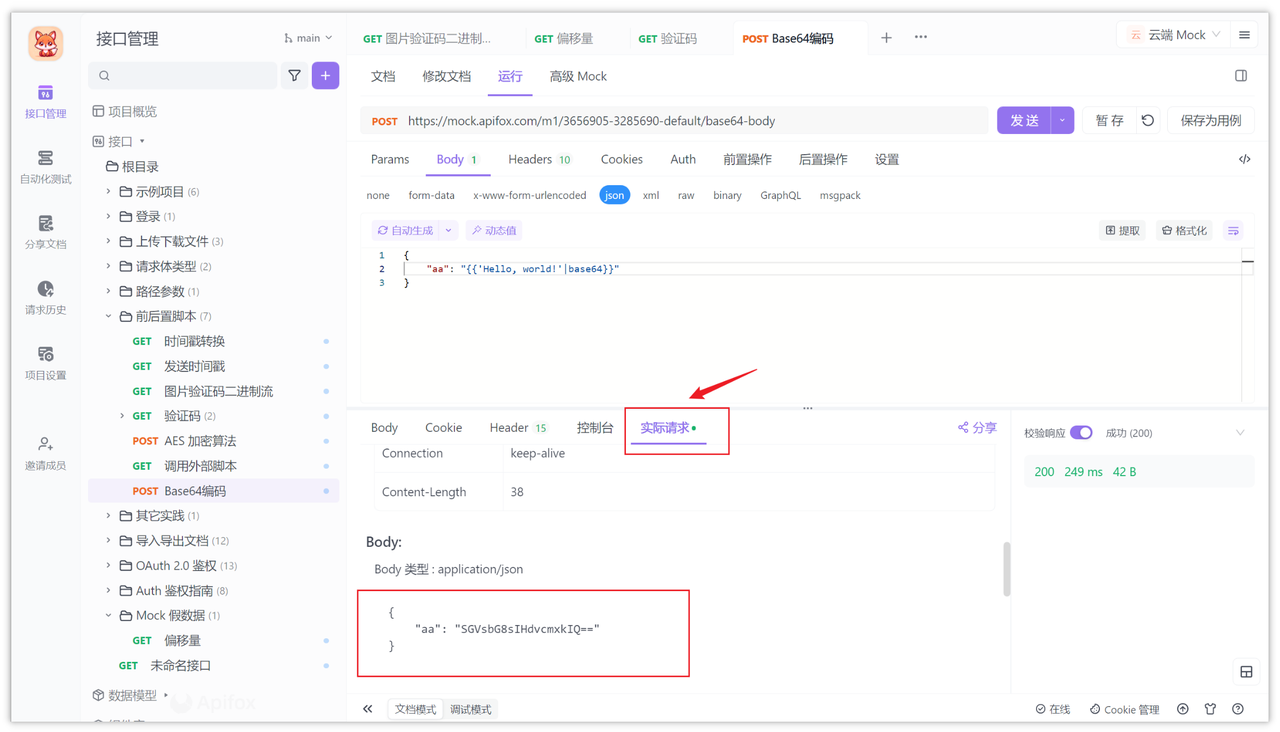Click the shirt theme icon in status bar
This screenshot has width=1280, height=732.
pyautogui.click(x=1211, y=709)
